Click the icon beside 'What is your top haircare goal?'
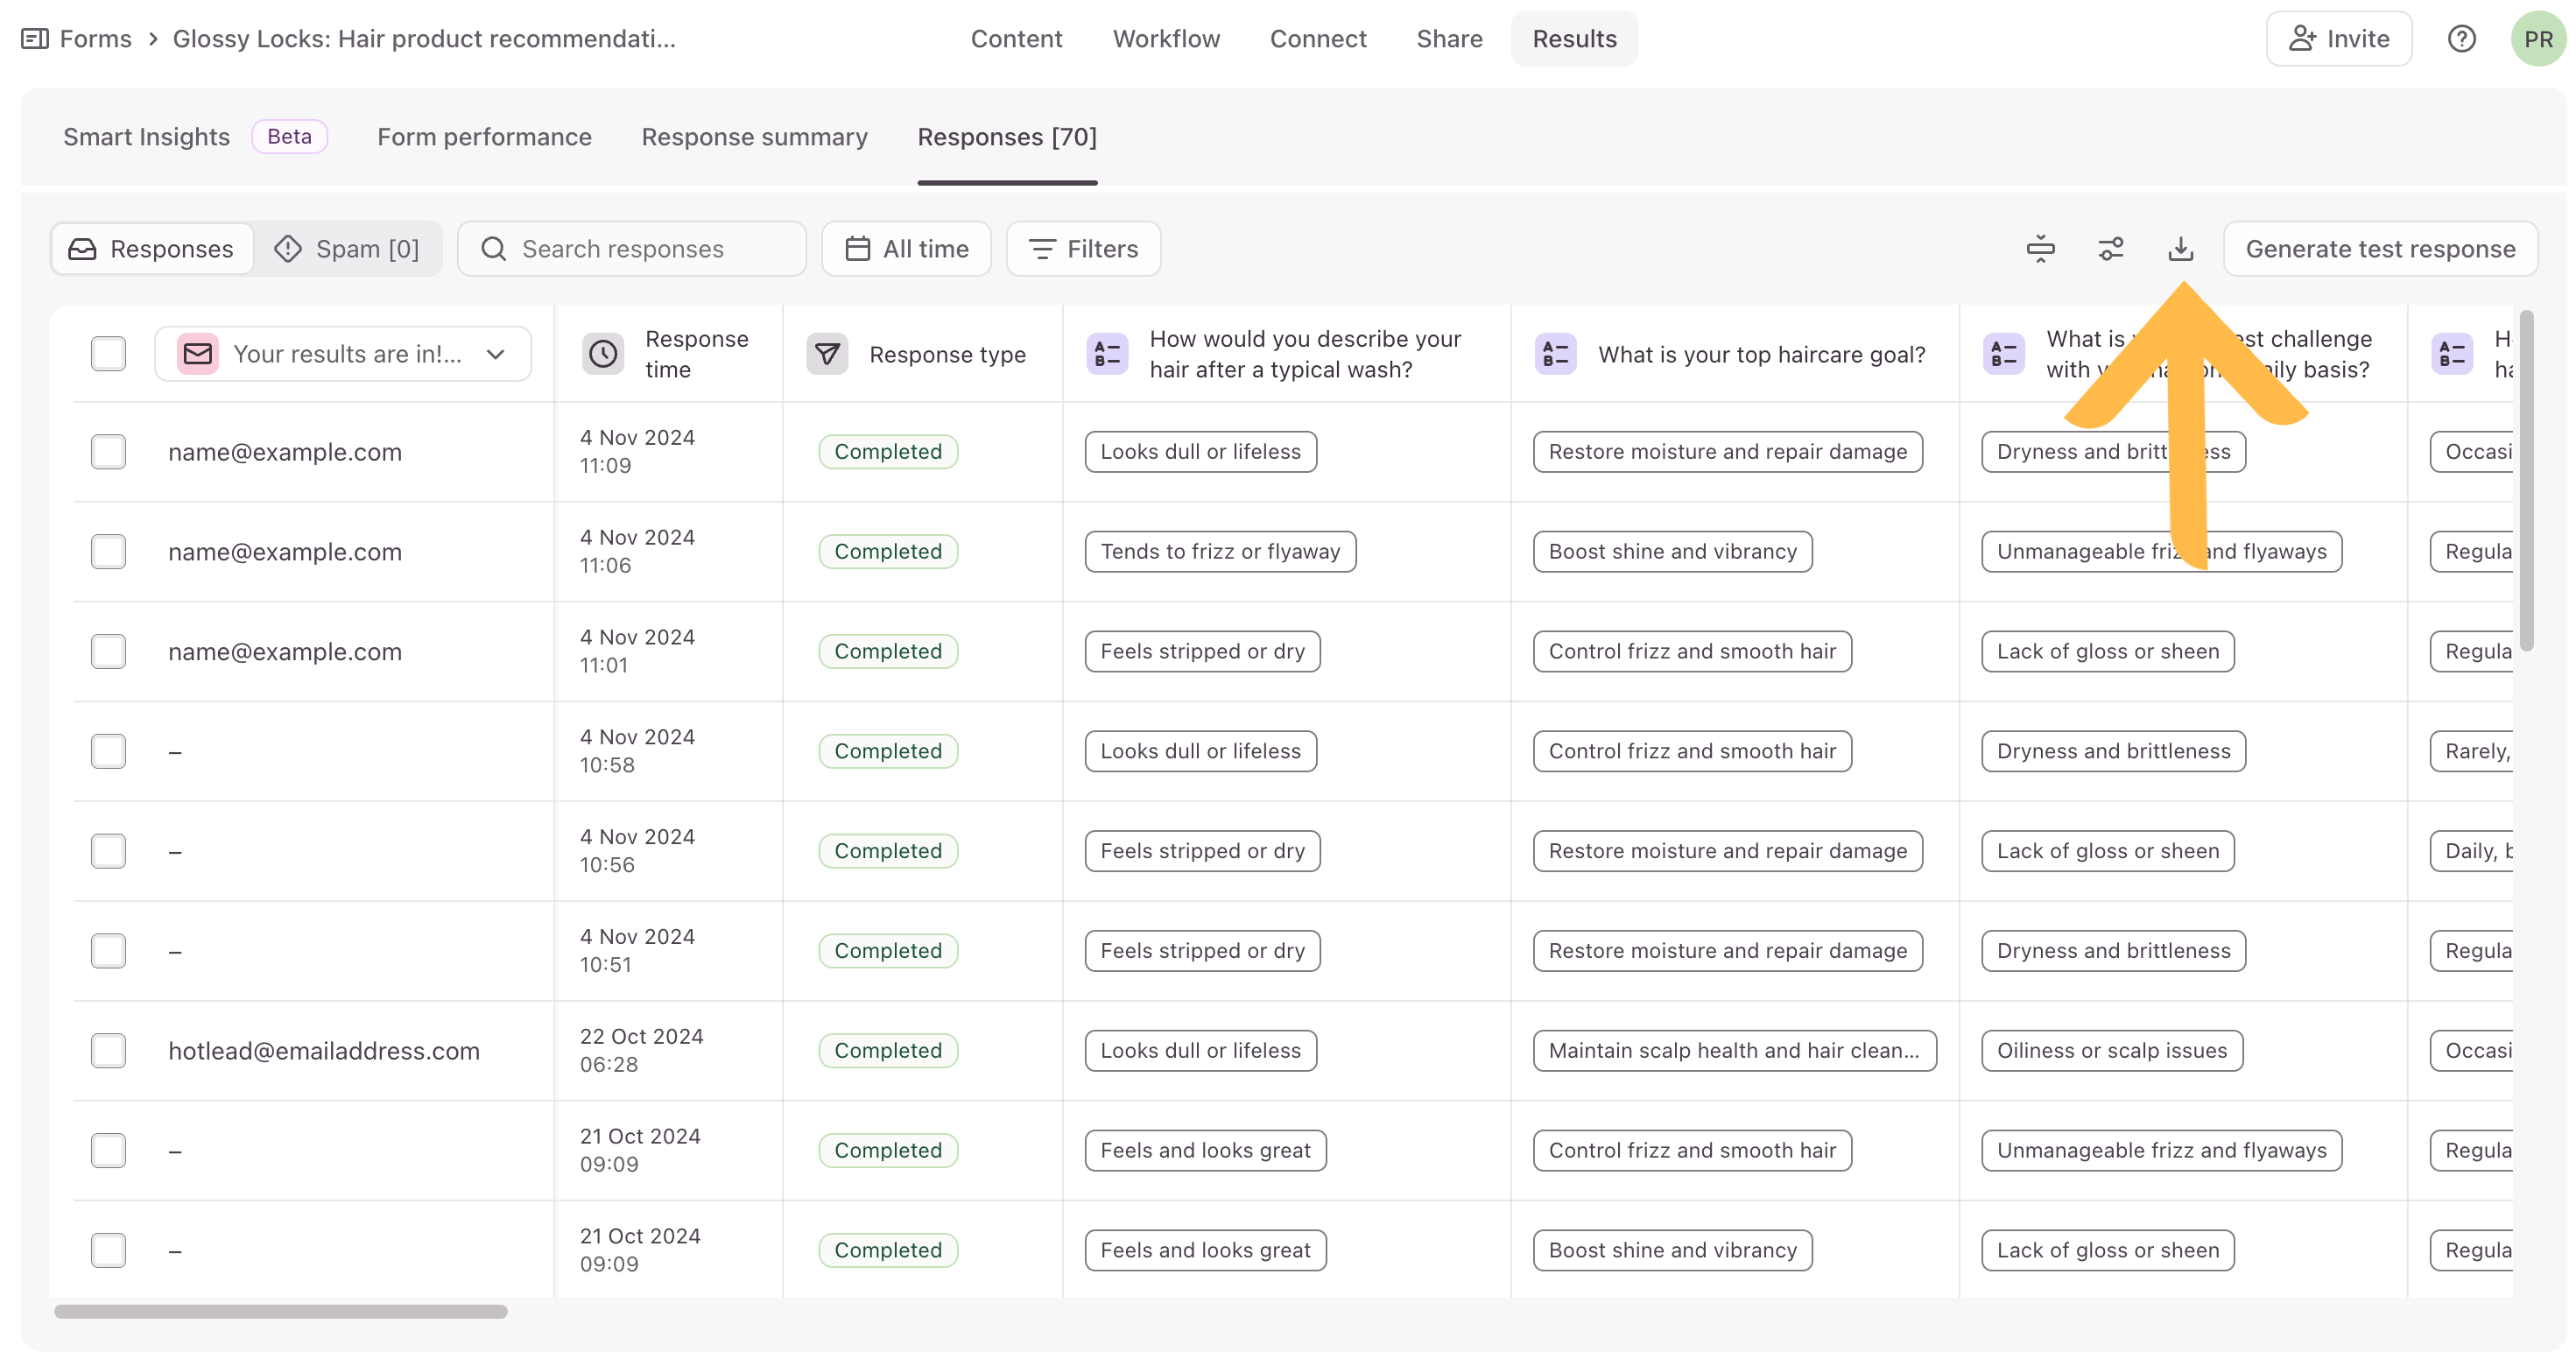This screenshot has width=2576, height=1359. [x=1555, y=354]
